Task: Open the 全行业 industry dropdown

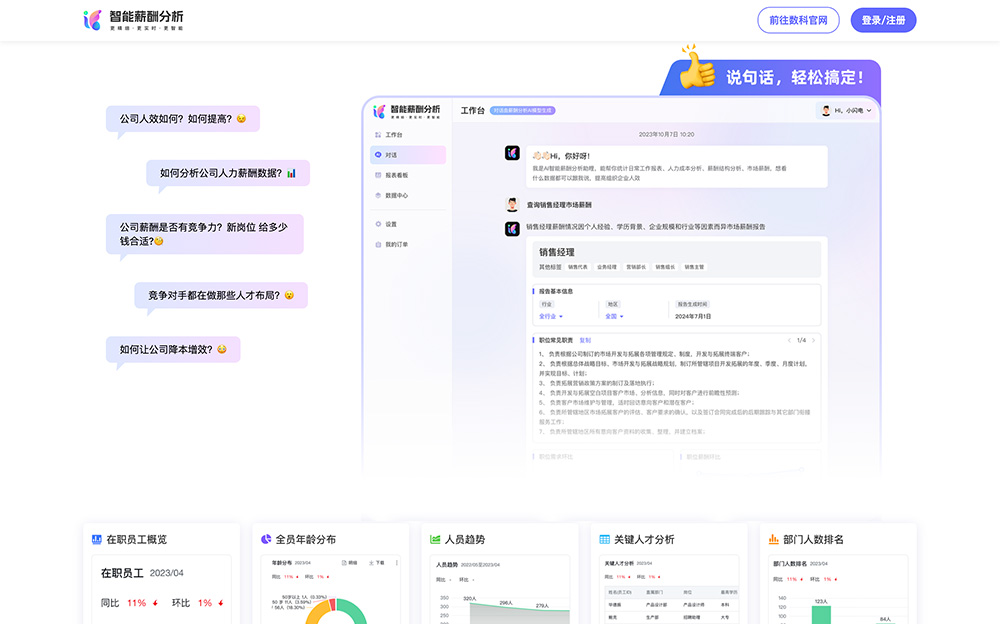Action: click(551, 316)
